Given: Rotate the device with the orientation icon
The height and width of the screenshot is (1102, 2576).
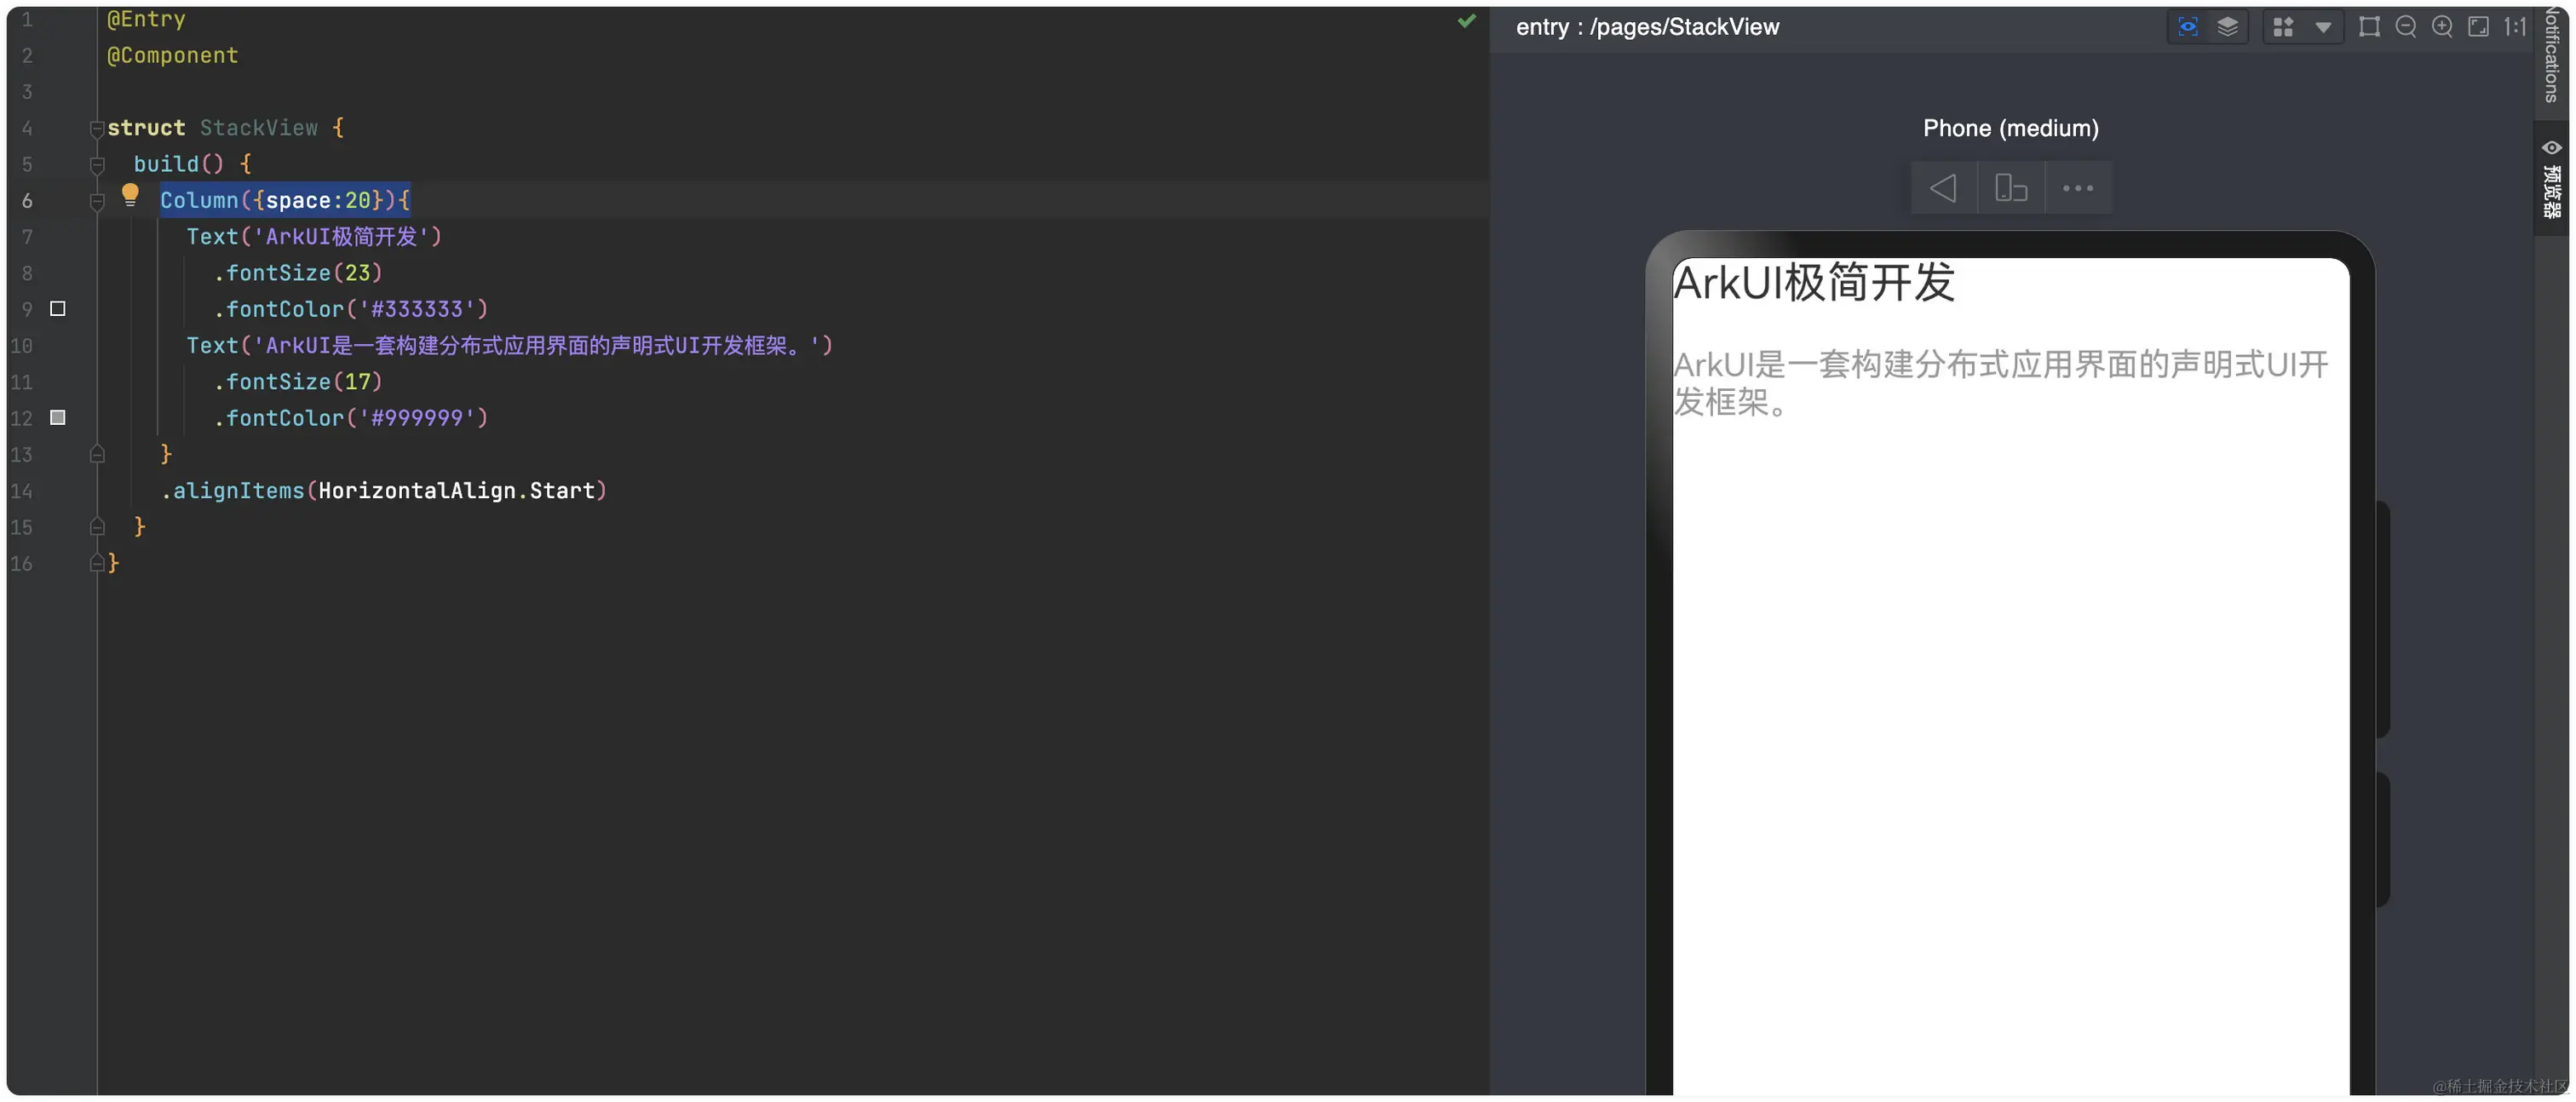Looking at the screenshot, I should pos(2010,188).
